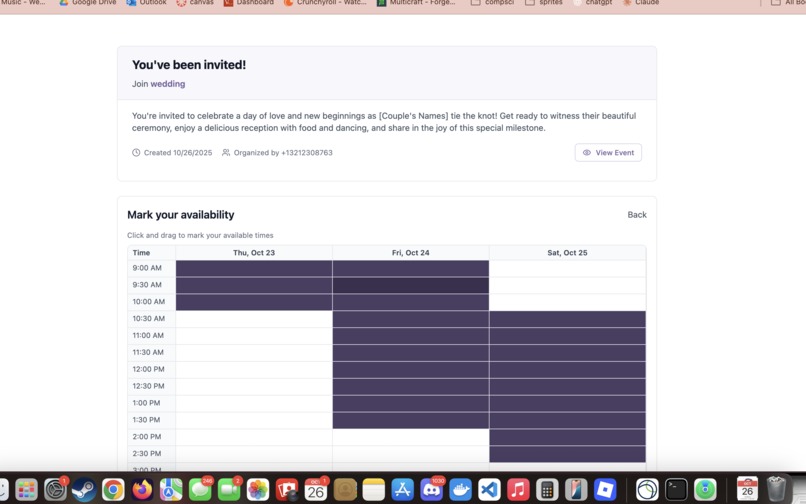Open Contacts app in the dock
This screenshot has height=504, width=806.
coord(345,489)
